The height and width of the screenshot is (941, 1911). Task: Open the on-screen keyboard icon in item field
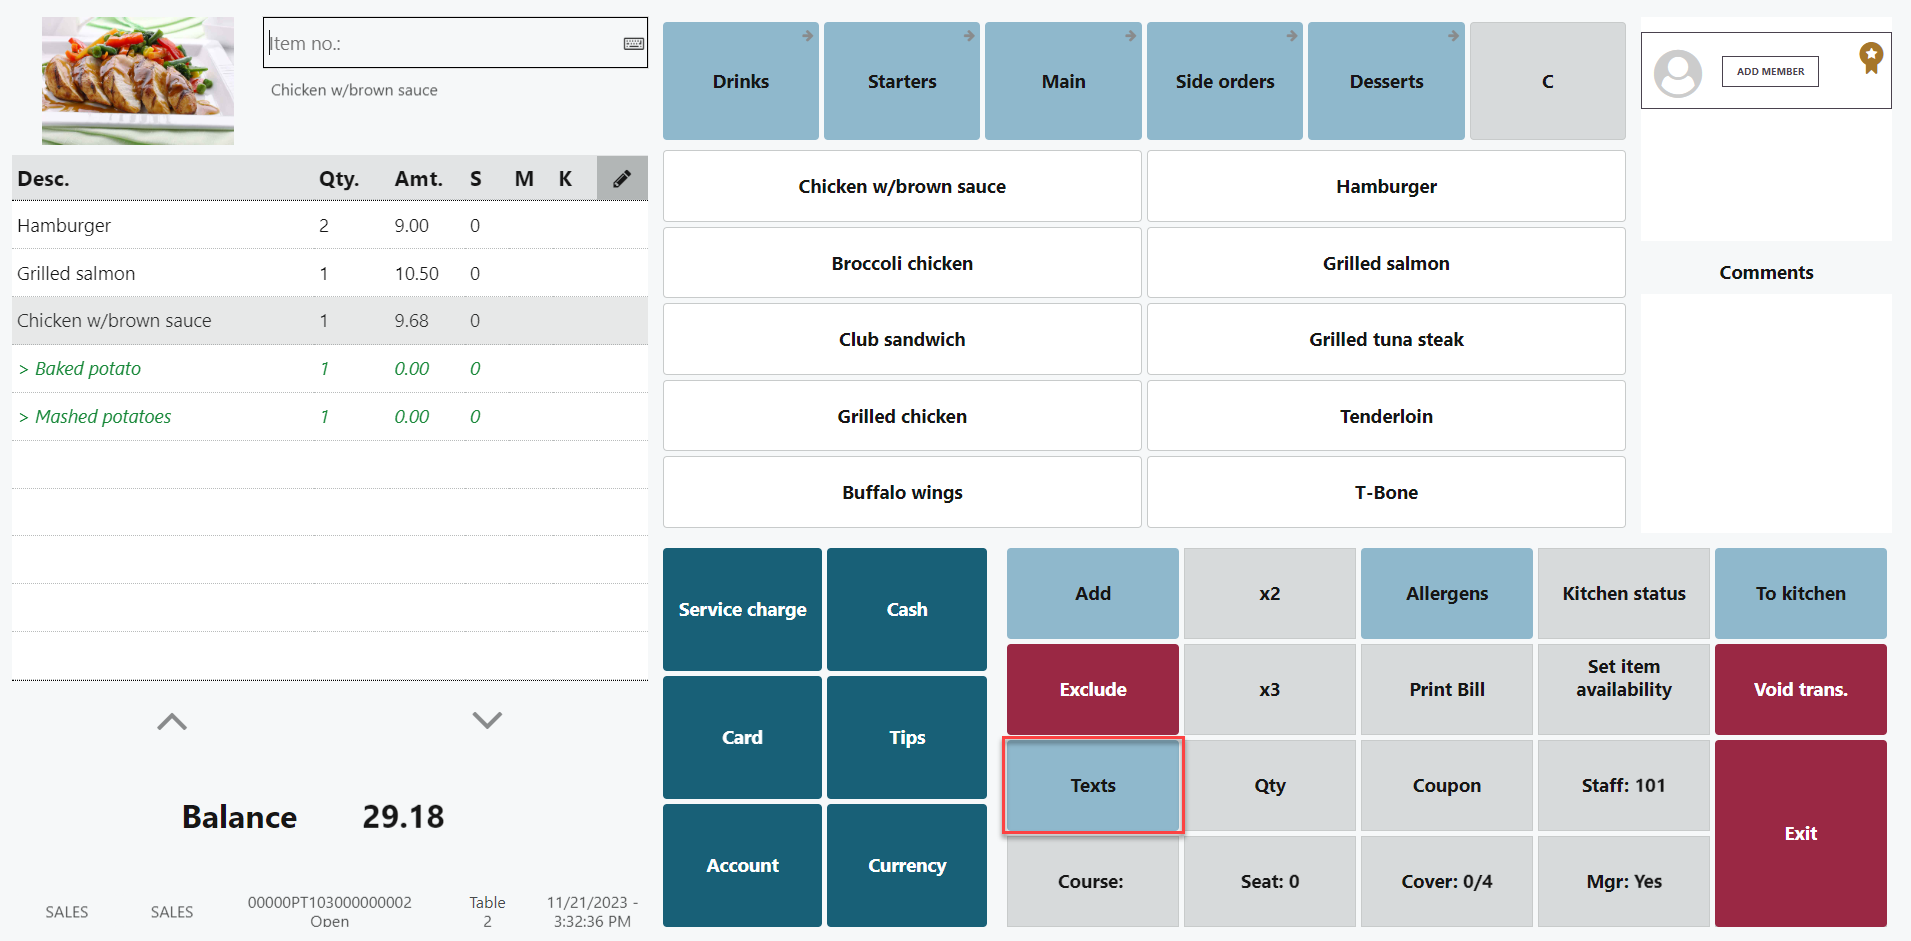pos(634,44)
